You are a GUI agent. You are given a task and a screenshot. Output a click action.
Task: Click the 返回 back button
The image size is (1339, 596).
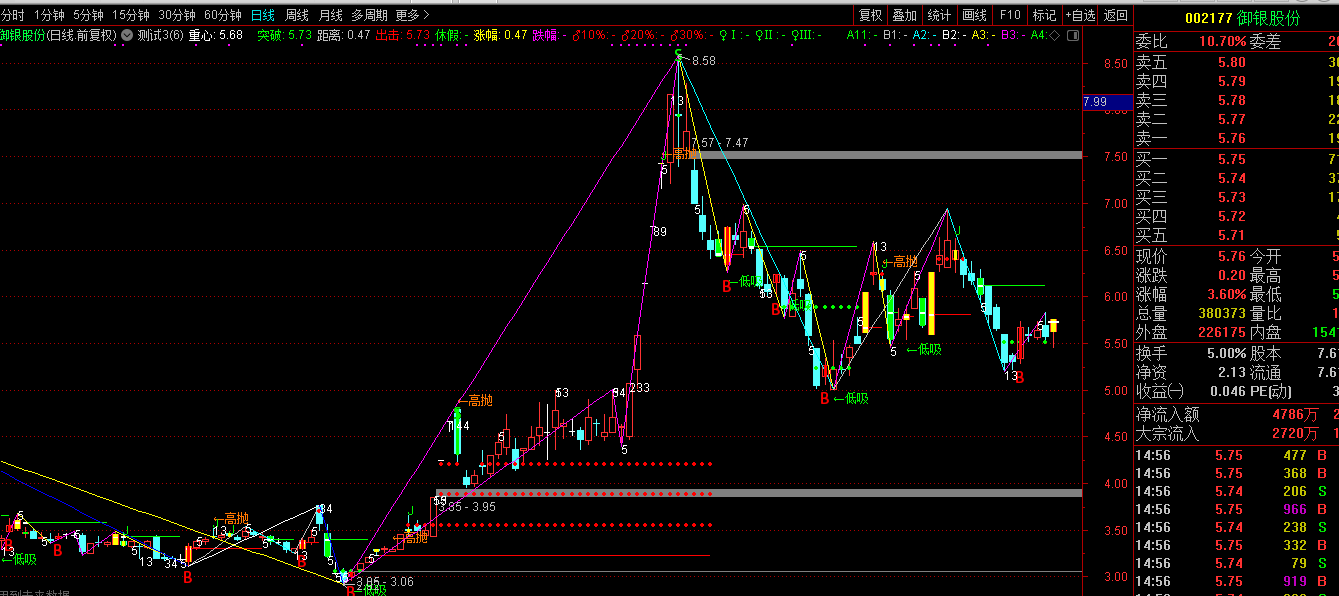(x=1115, y=15)
